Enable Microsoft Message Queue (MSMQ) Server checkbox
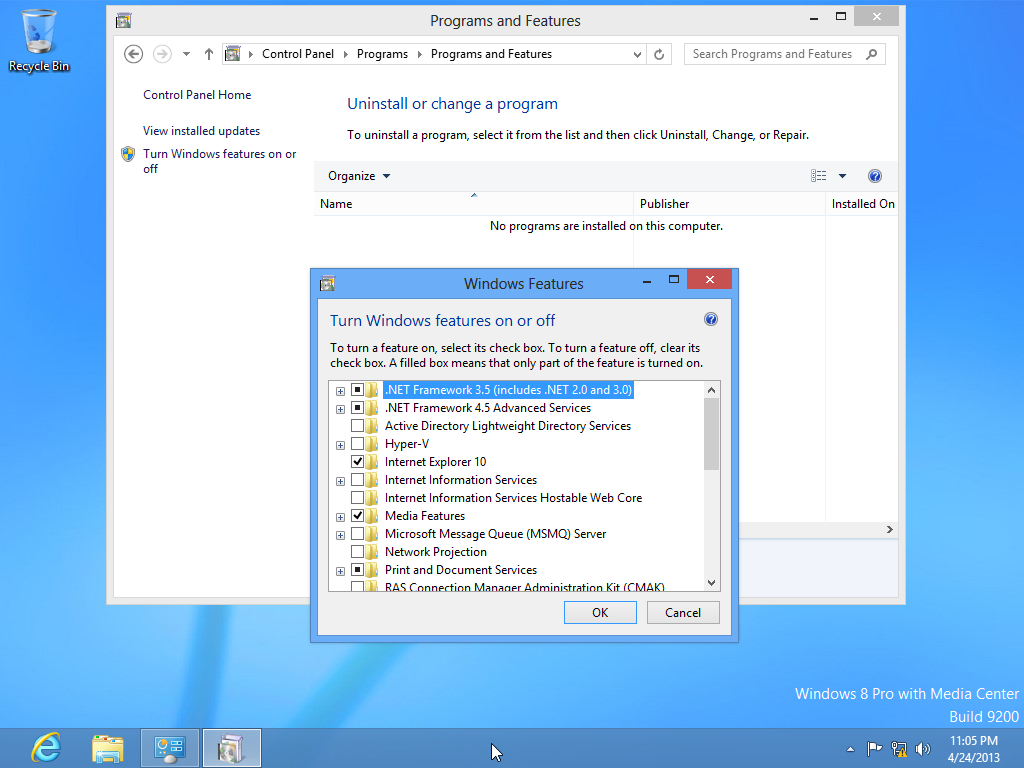 (357, 534)
